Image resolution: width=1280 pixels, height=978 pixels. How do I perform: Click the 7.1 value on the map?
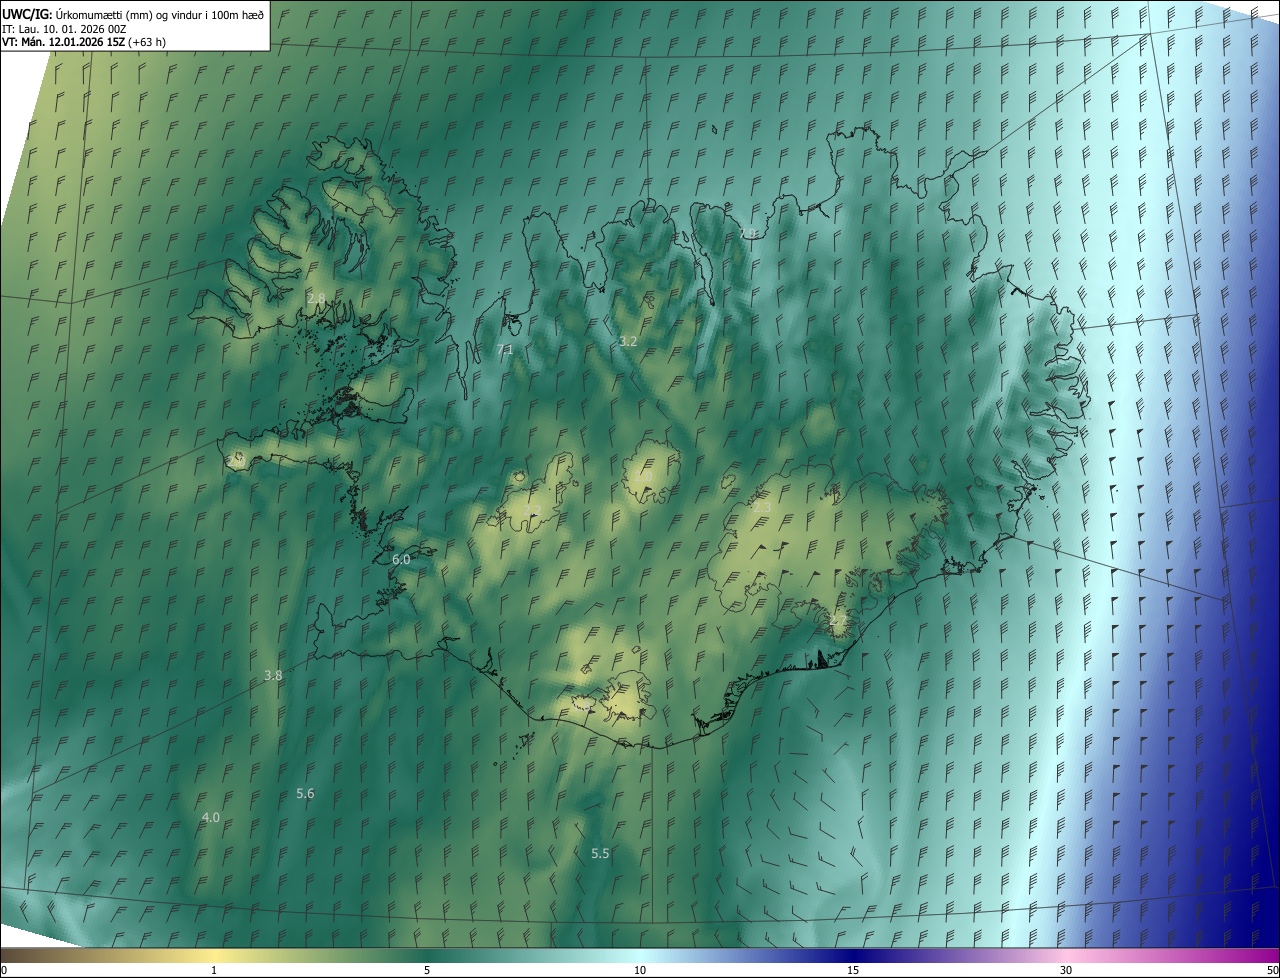tap(505, 349)
